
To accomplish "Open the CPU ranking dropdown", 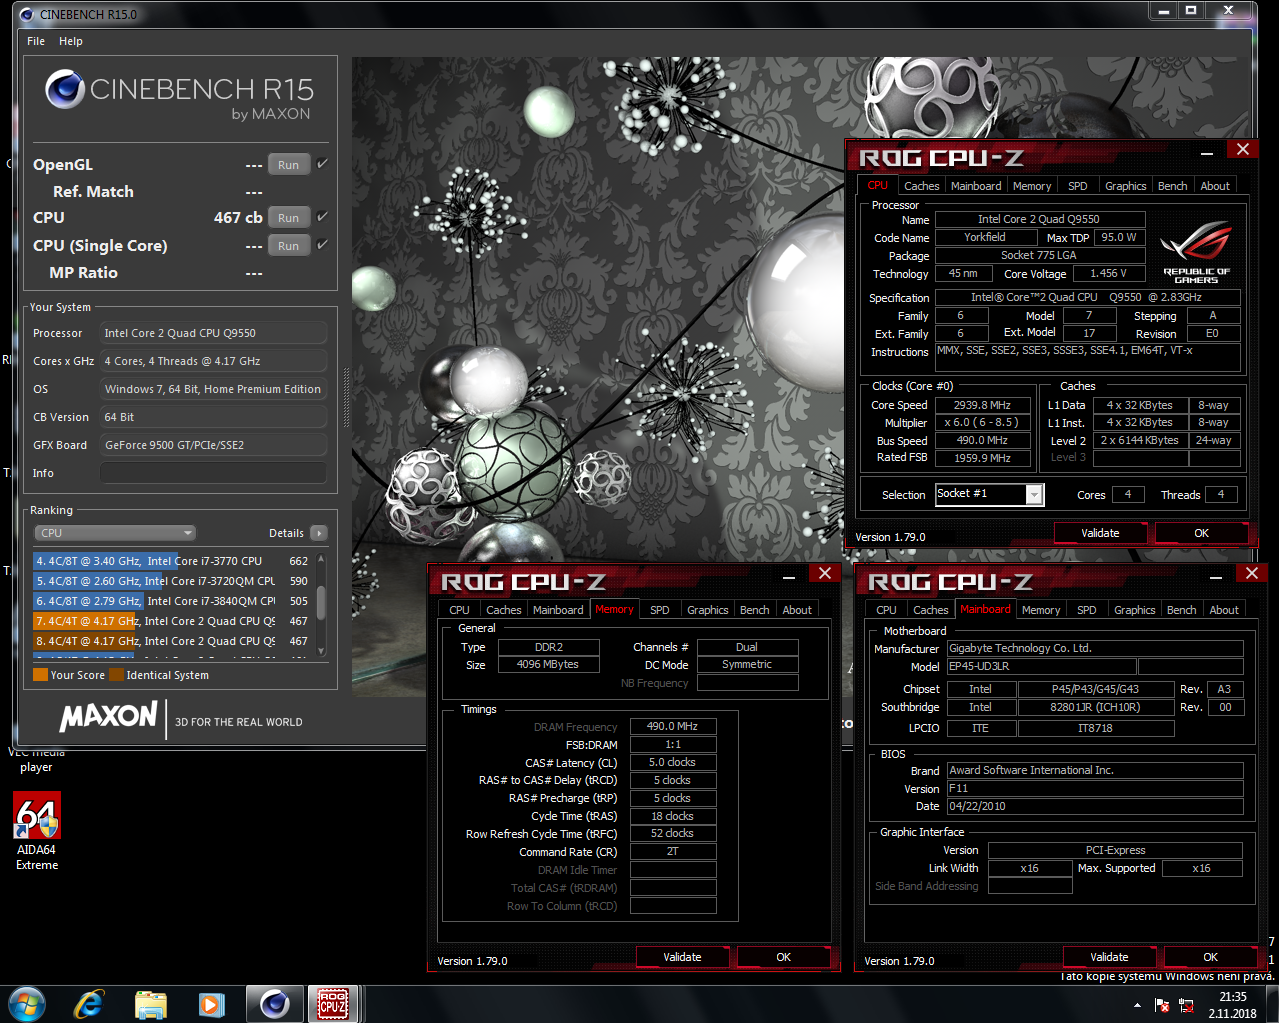I will pos(115,533).
